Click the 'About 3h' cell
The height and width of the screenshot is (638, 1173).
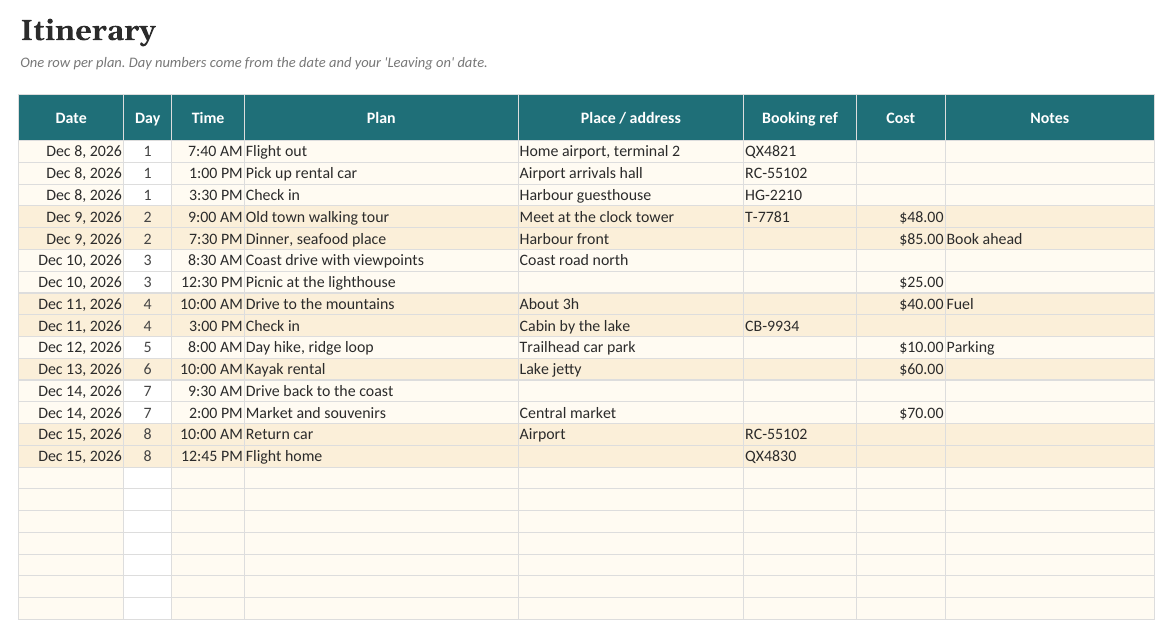[631, 304]
